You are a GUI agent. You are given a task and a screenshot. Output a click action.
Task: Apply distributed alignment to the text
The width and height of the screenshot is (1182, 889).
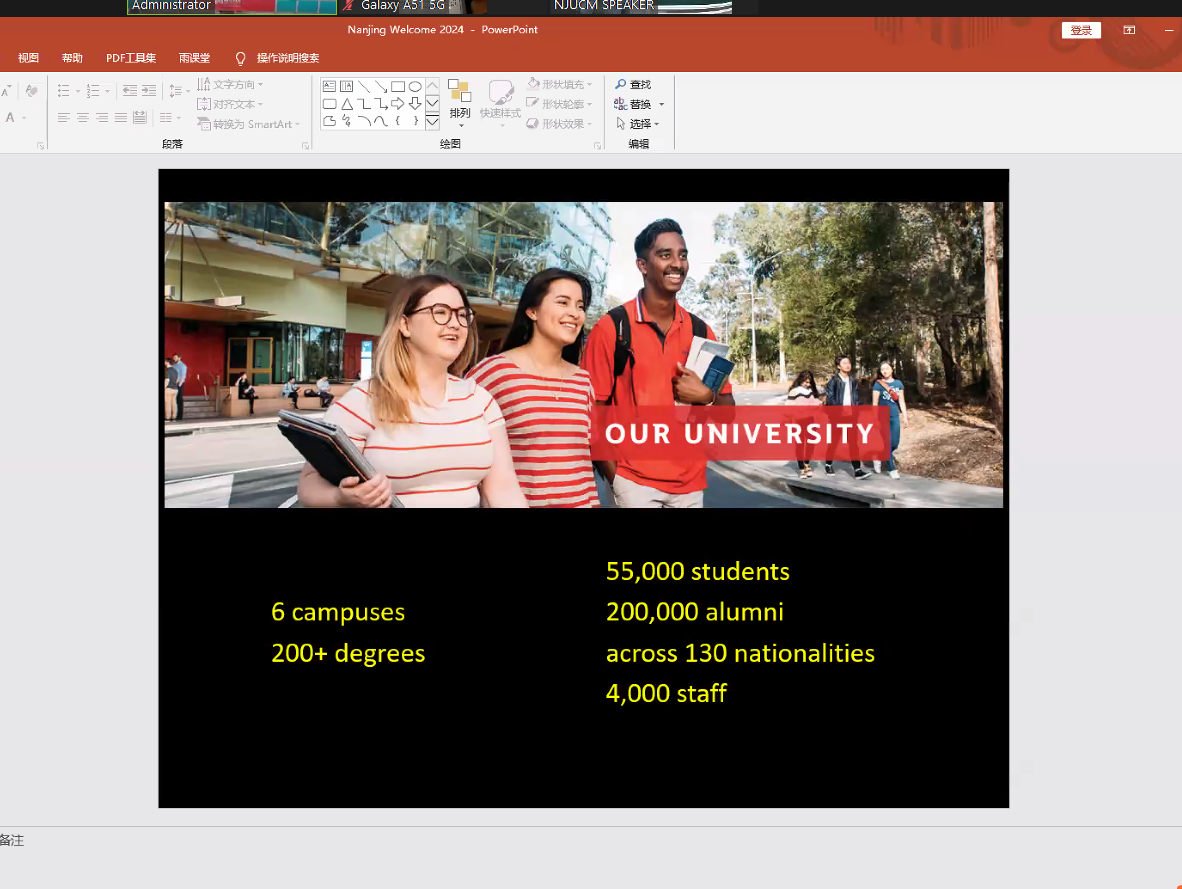click(x=139, y=118)
